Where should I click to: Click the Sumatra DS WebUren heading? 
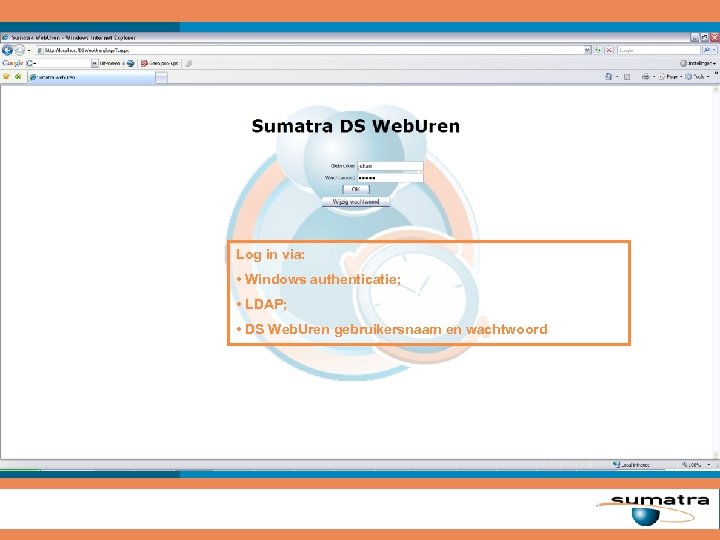tap(356, 126)
